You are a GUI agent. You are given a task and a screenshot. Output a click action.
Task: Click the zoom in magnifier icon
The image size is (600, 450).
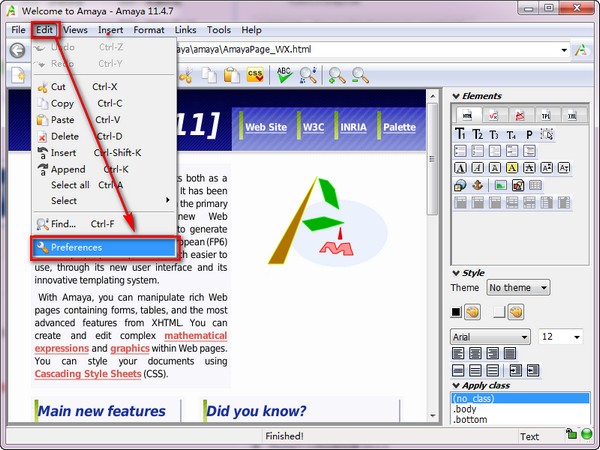click(337, 75)
